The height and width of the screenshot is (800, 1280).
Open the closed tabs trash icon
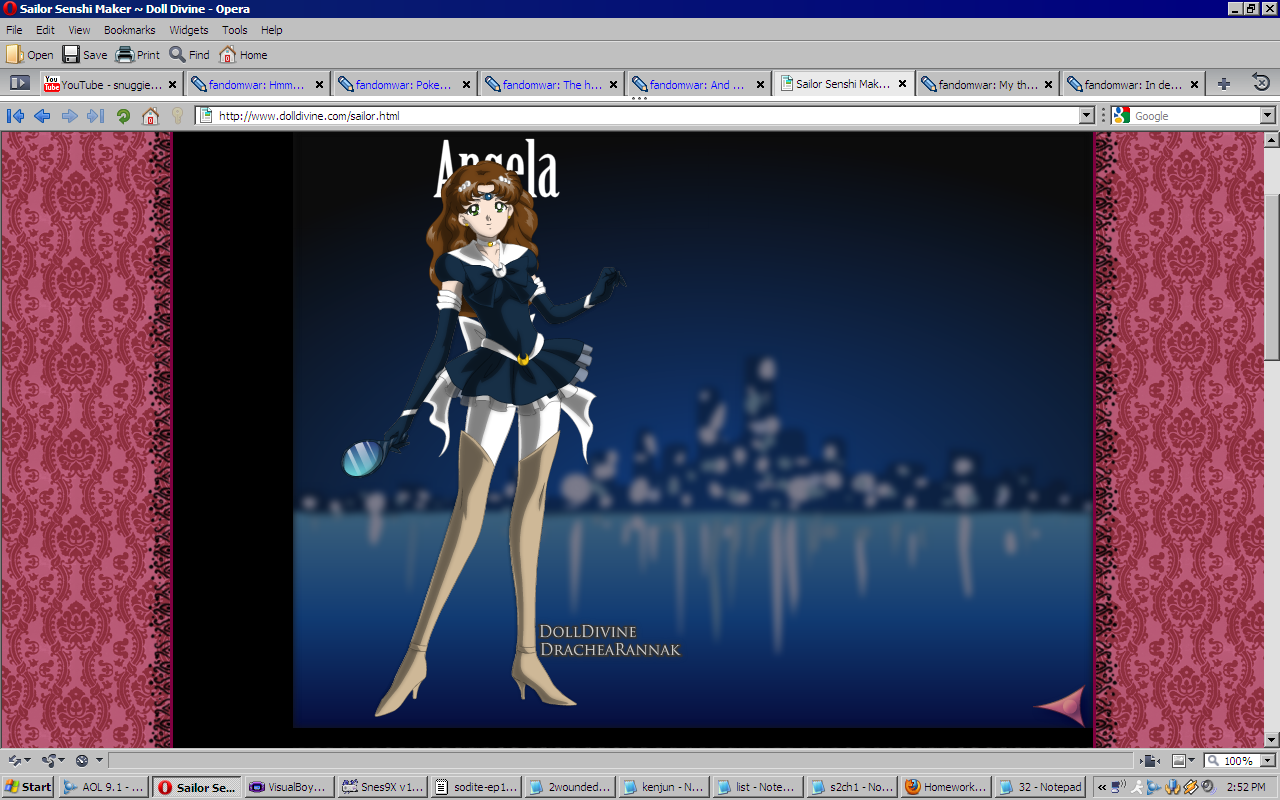[x=1261, y=84]
